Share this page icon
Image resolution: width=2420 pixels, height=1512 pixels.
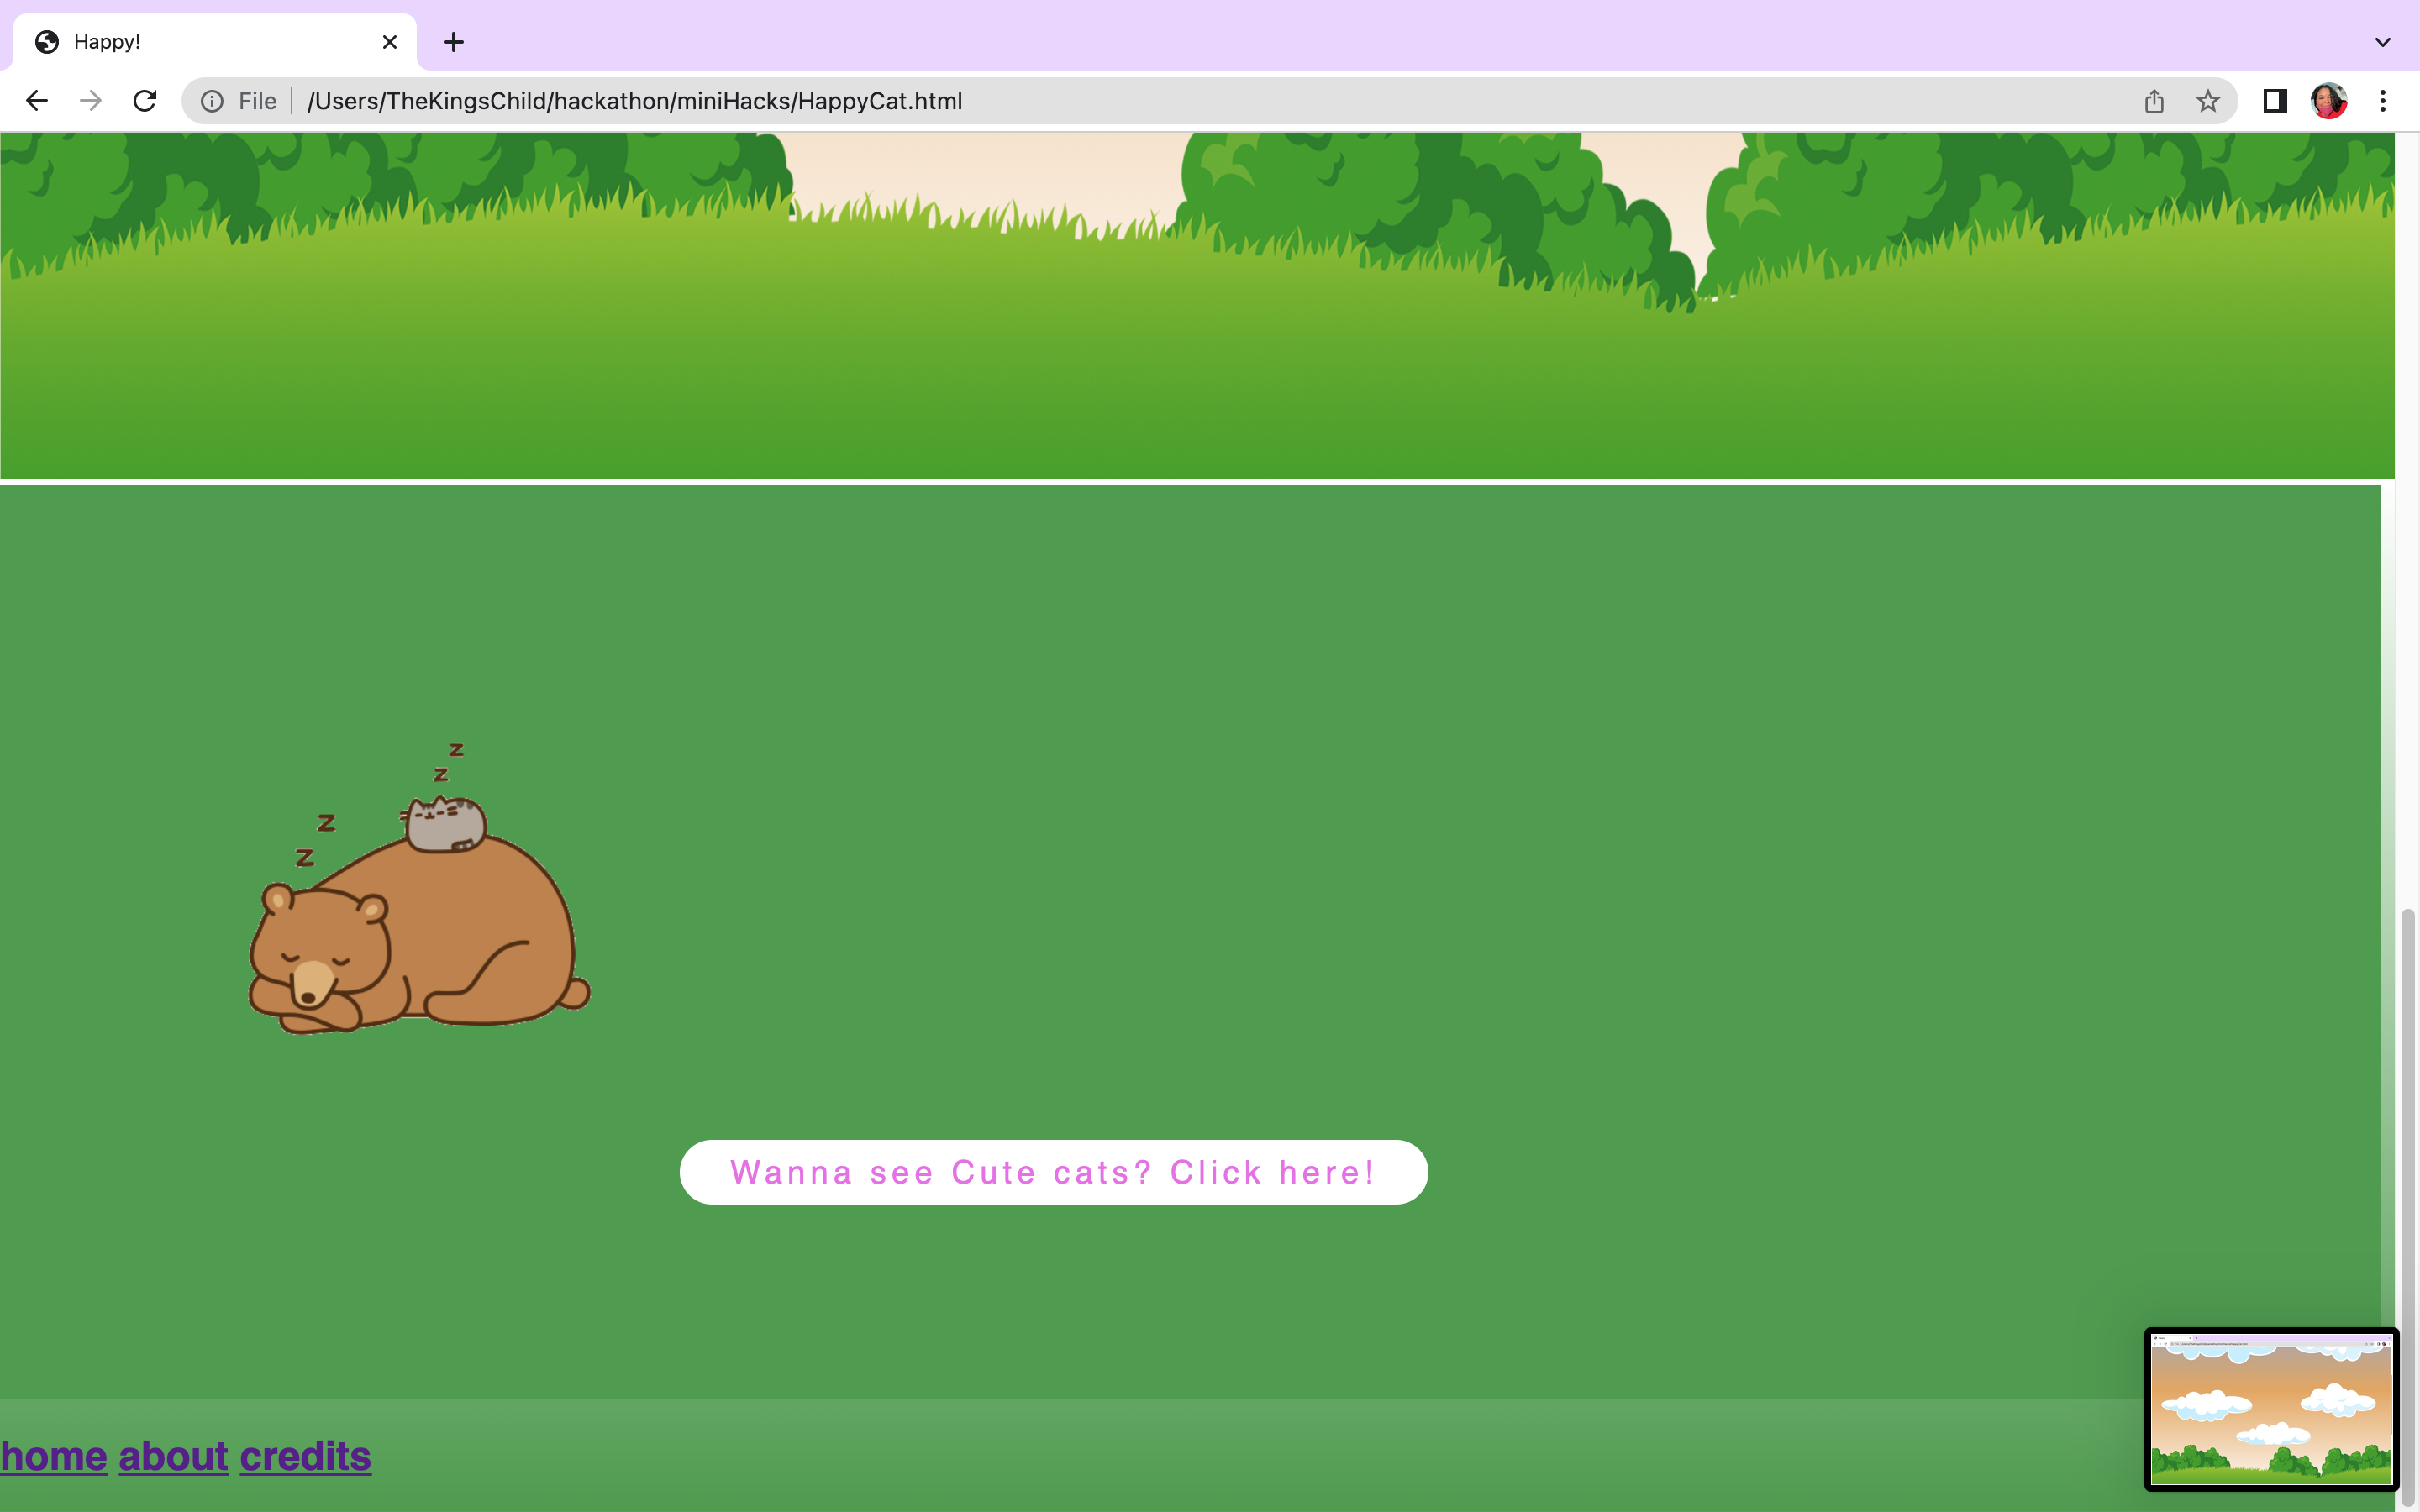2154,101
